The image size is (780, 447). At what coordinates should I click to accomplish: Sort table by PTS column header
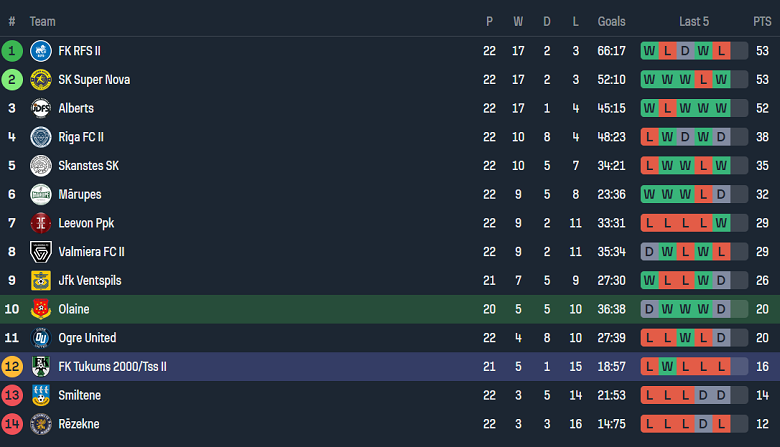coord(762,21)
